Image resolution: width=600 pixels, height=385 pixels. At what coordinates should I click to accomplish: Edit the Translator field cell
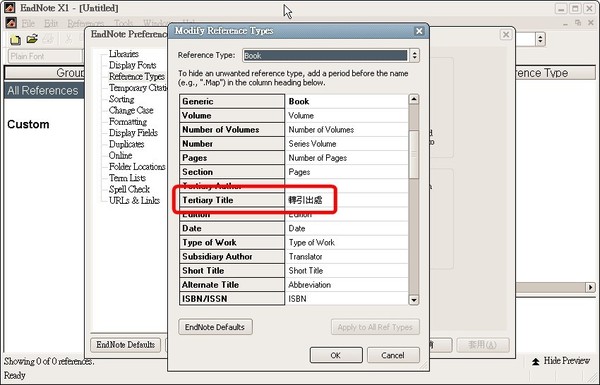[347, 257]
